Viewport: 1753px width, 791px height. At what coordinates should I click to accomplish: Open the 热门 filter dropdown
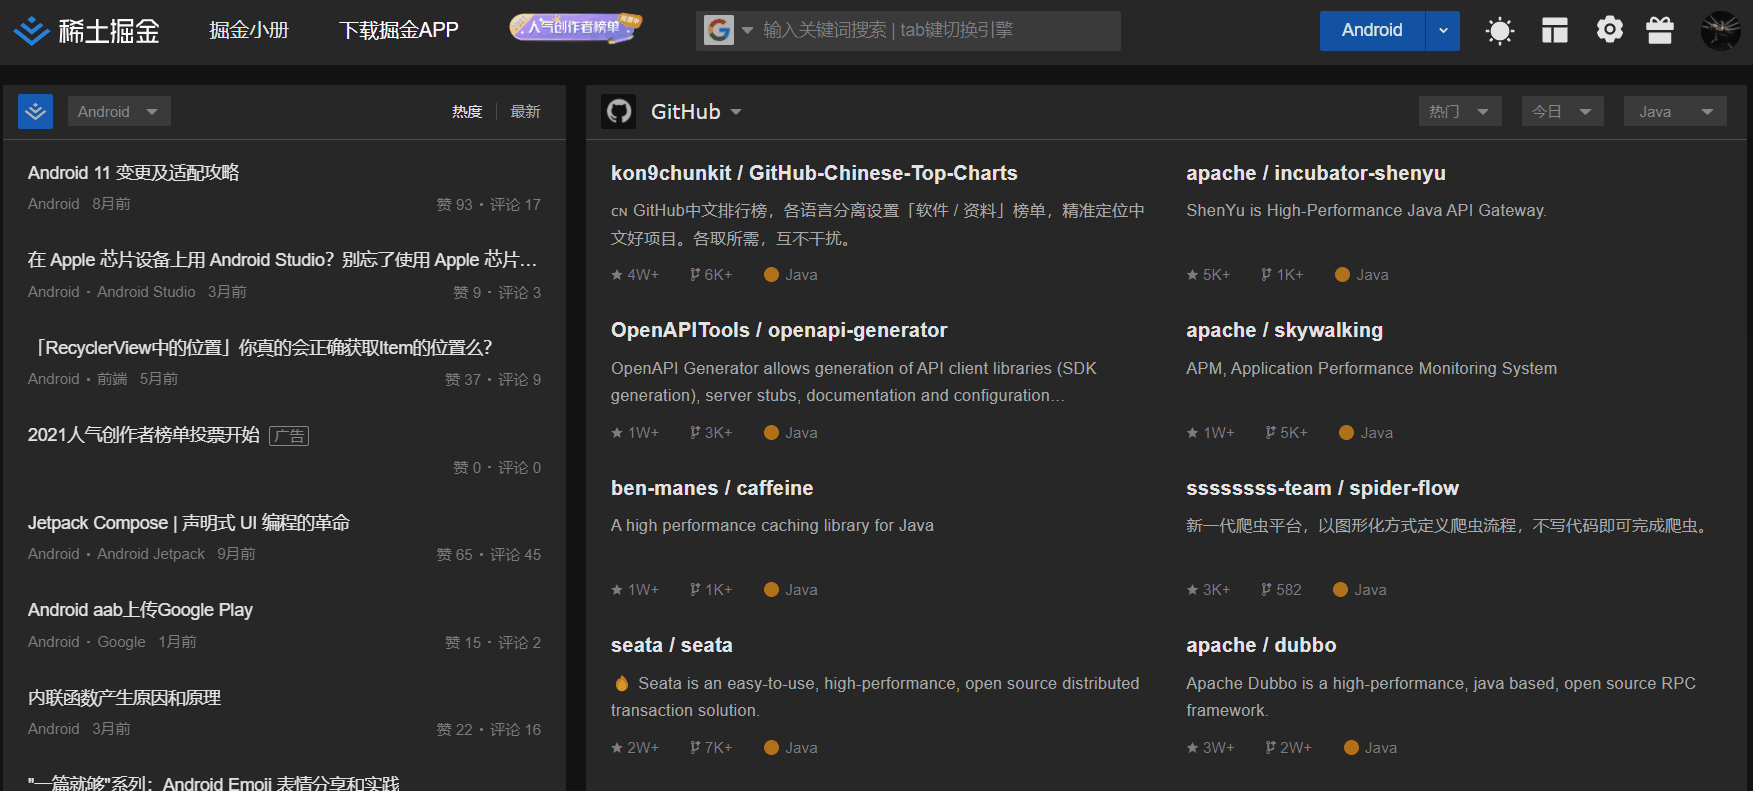click(x=1460, y=111)
